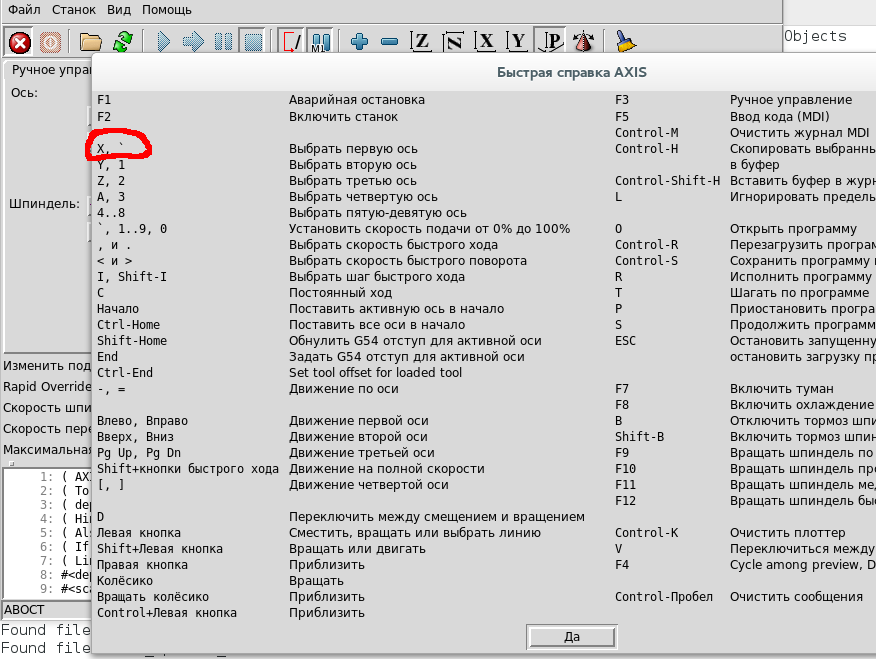Click the Control+Левая кнопка shortcut text
This screenshot has width=876, height=659.
pos(167,613)
